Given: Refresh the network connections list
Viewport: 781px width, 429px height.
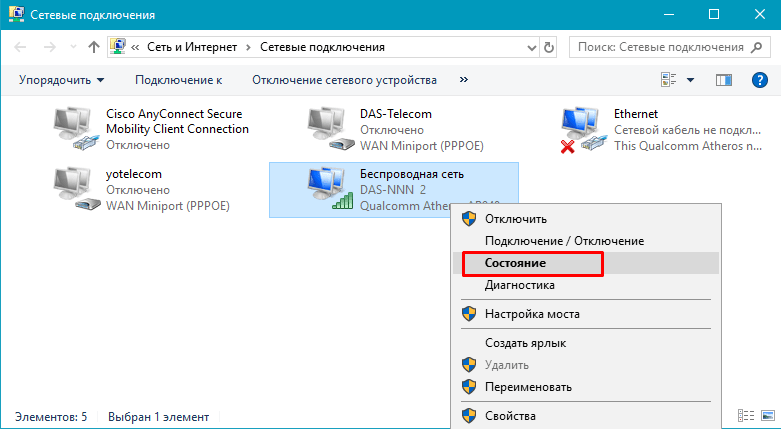Looking at the screenshot, I should [x=549, y=47].
